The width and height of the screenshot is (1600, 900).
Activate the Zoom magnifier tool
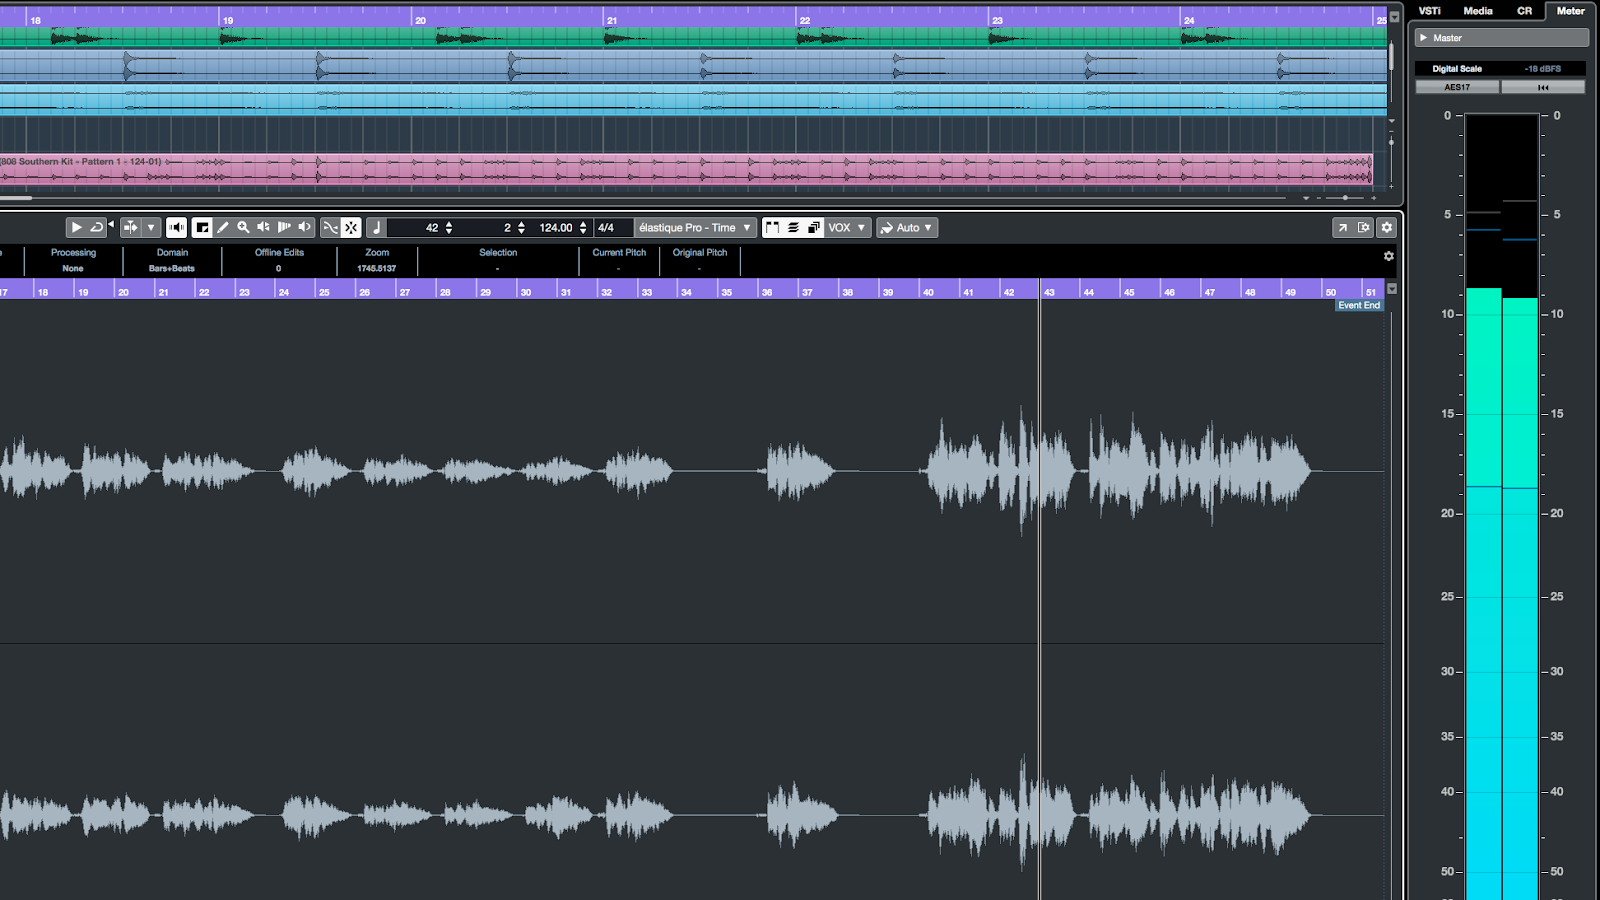point(244,227)
